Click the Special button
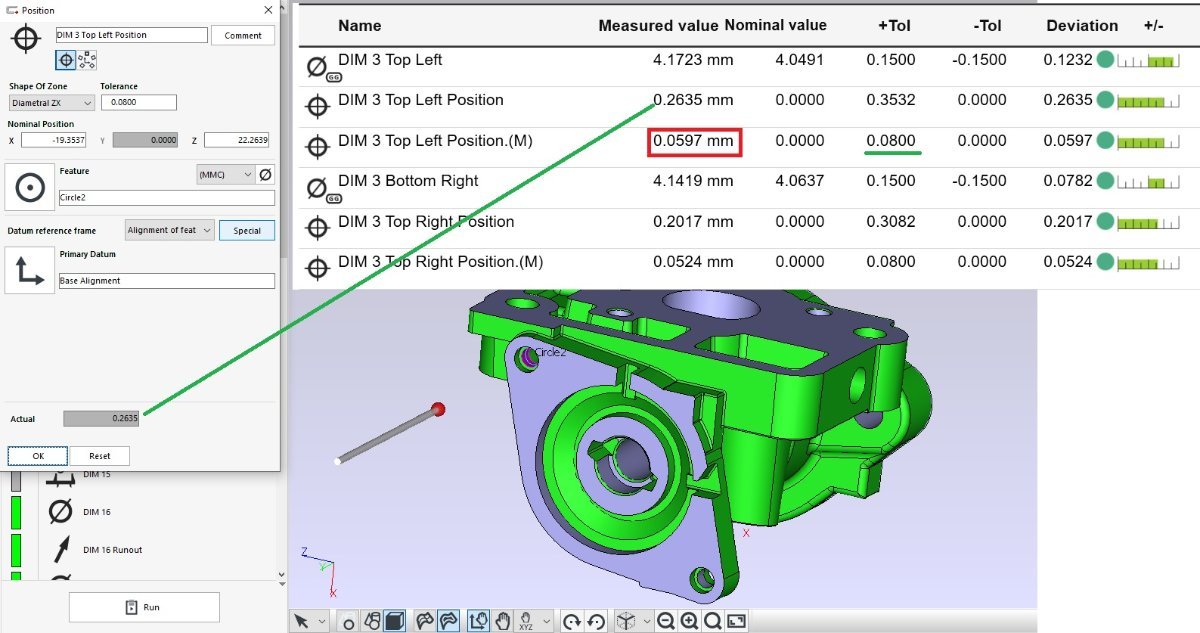 coord(247,230)
